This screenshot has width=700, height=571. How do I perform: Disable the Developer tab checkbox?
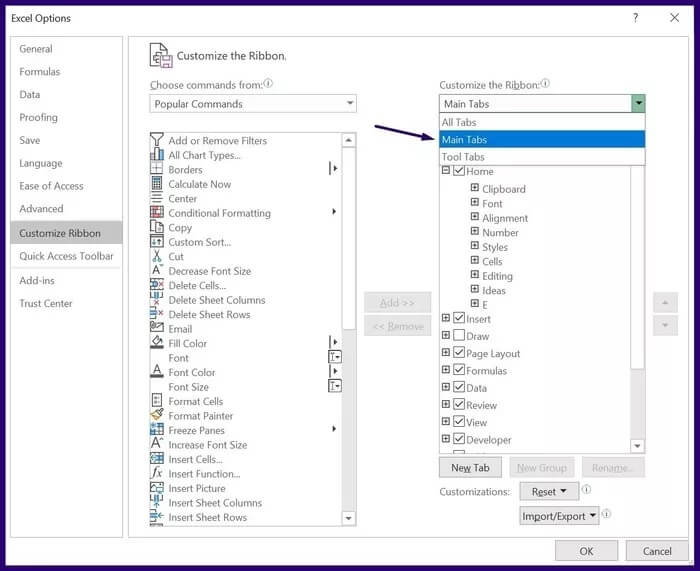coord(459,439)
